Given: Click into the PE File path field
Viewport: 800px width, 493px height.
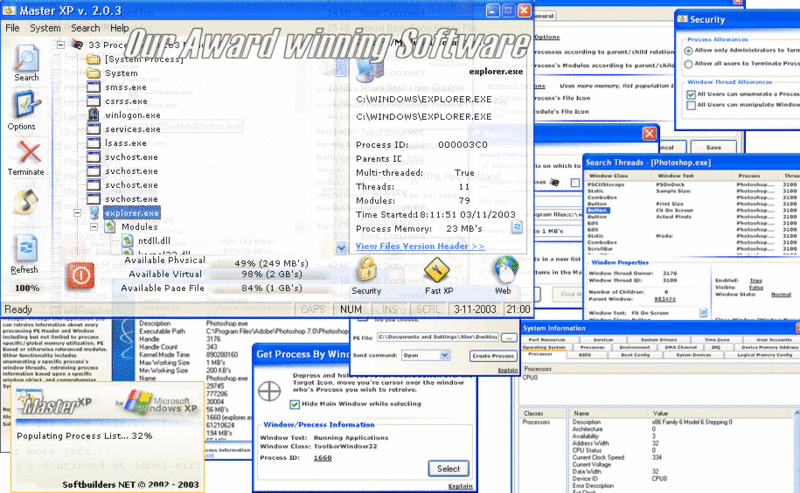Looking at the screenshot, I should (437, 337).
